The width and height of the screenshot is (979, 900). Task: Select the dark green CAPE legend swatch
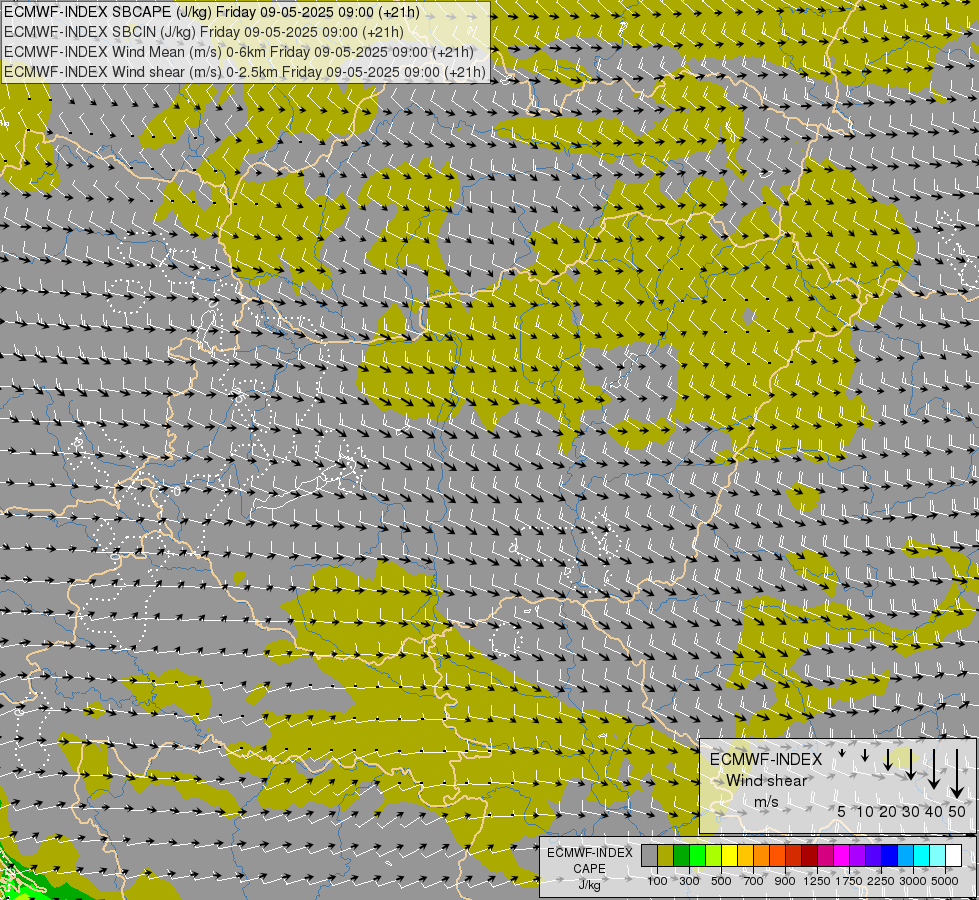pos(682,855)
